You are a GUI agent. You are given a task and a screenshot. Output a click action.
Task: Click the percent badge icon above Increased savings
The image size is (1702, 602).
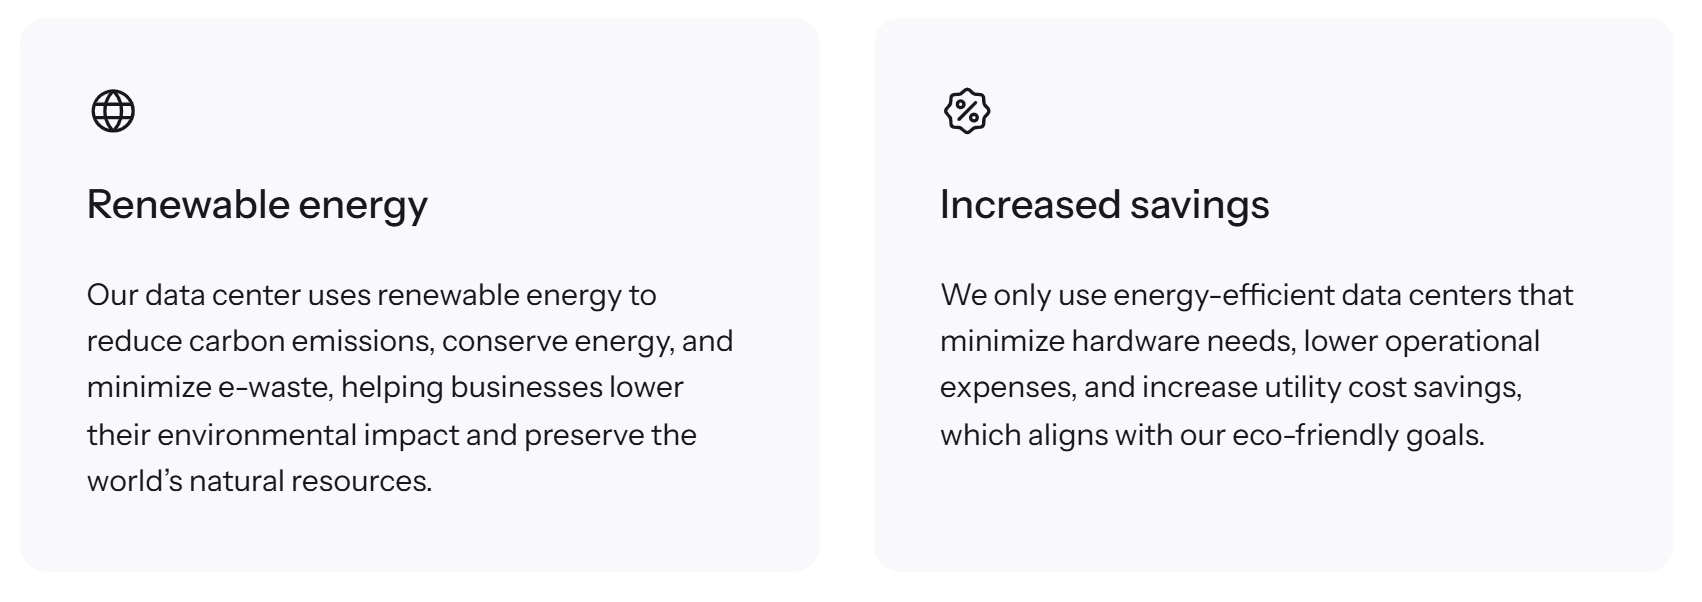click(x=966, y=111)
